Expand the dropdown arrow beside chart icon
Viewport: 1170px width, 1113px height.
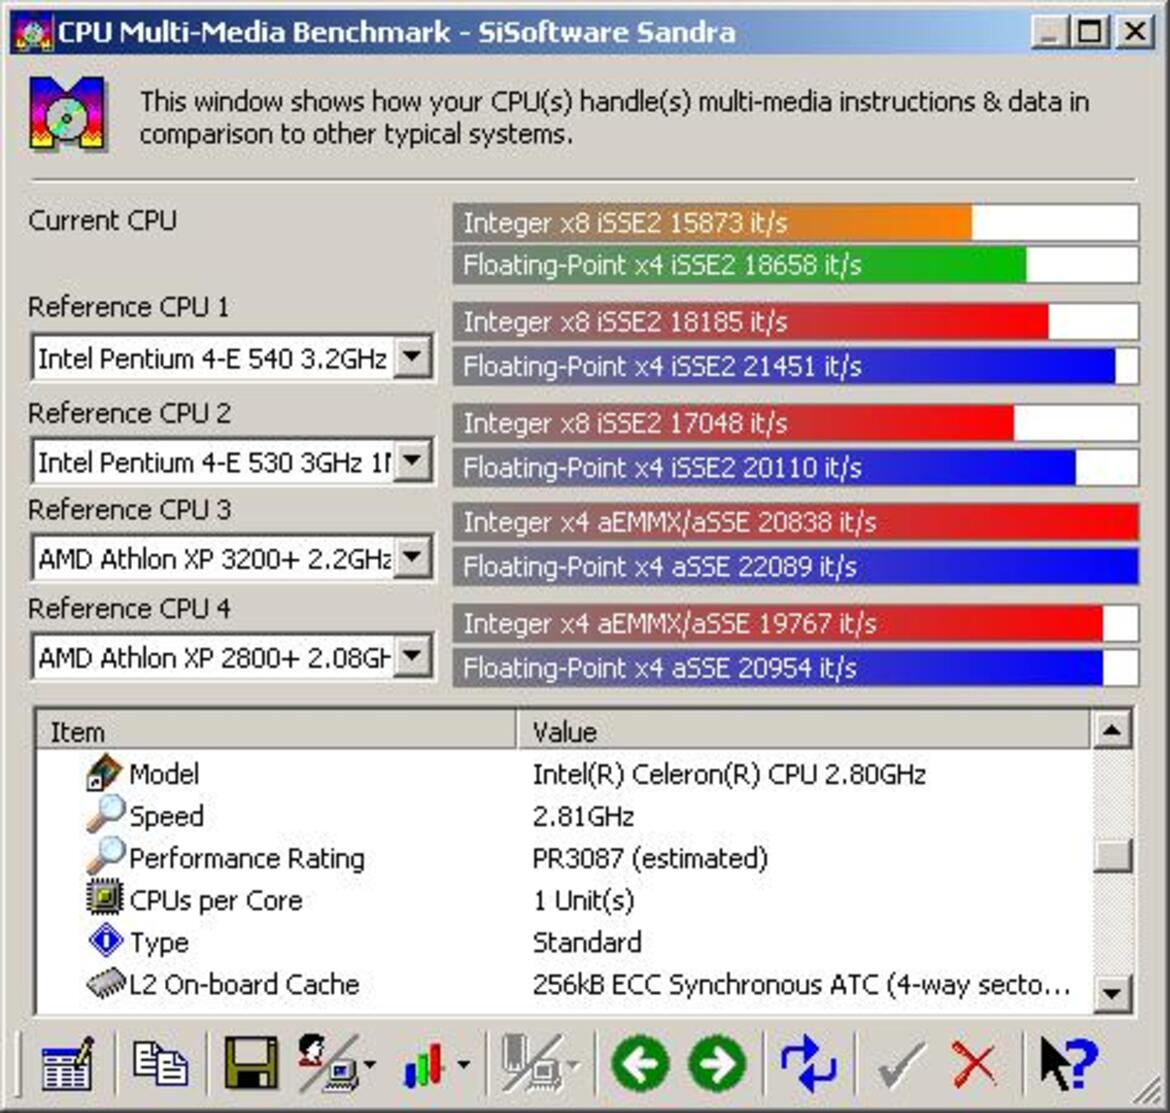pyautogui.click(x=463, y=1065)
